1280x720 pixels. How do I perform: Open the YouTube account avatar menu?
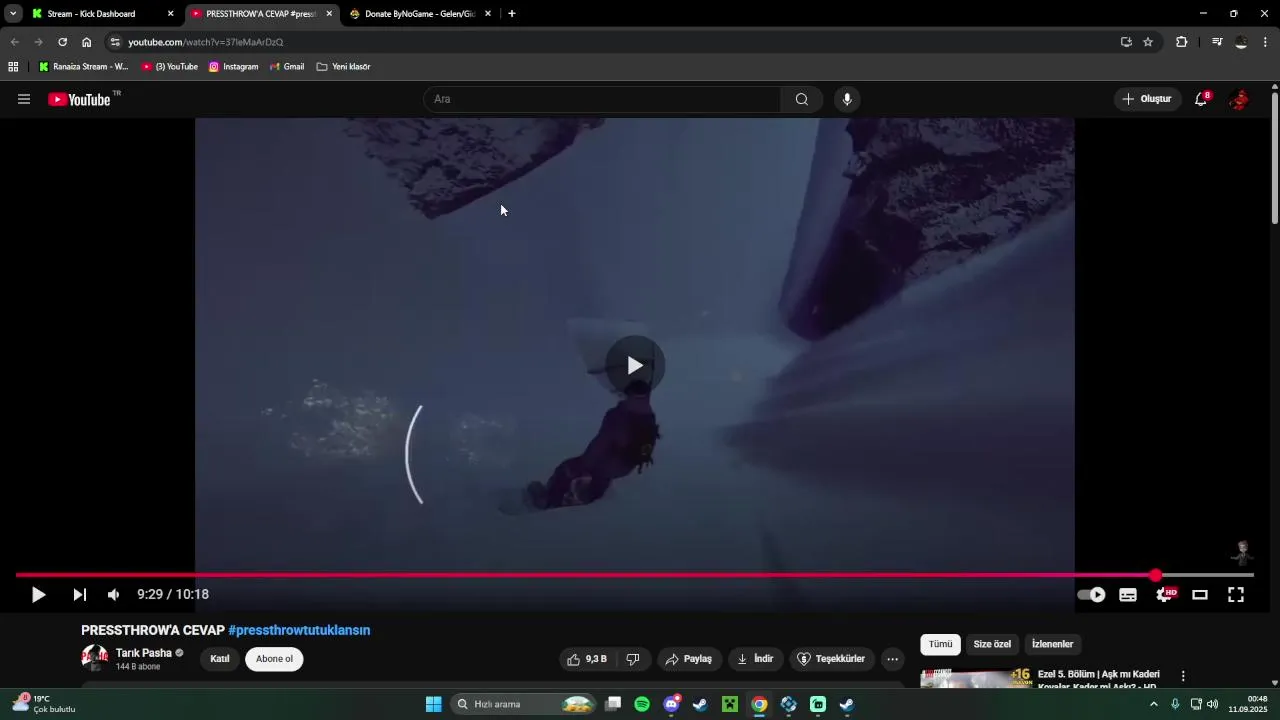[x=1239, y=99]
